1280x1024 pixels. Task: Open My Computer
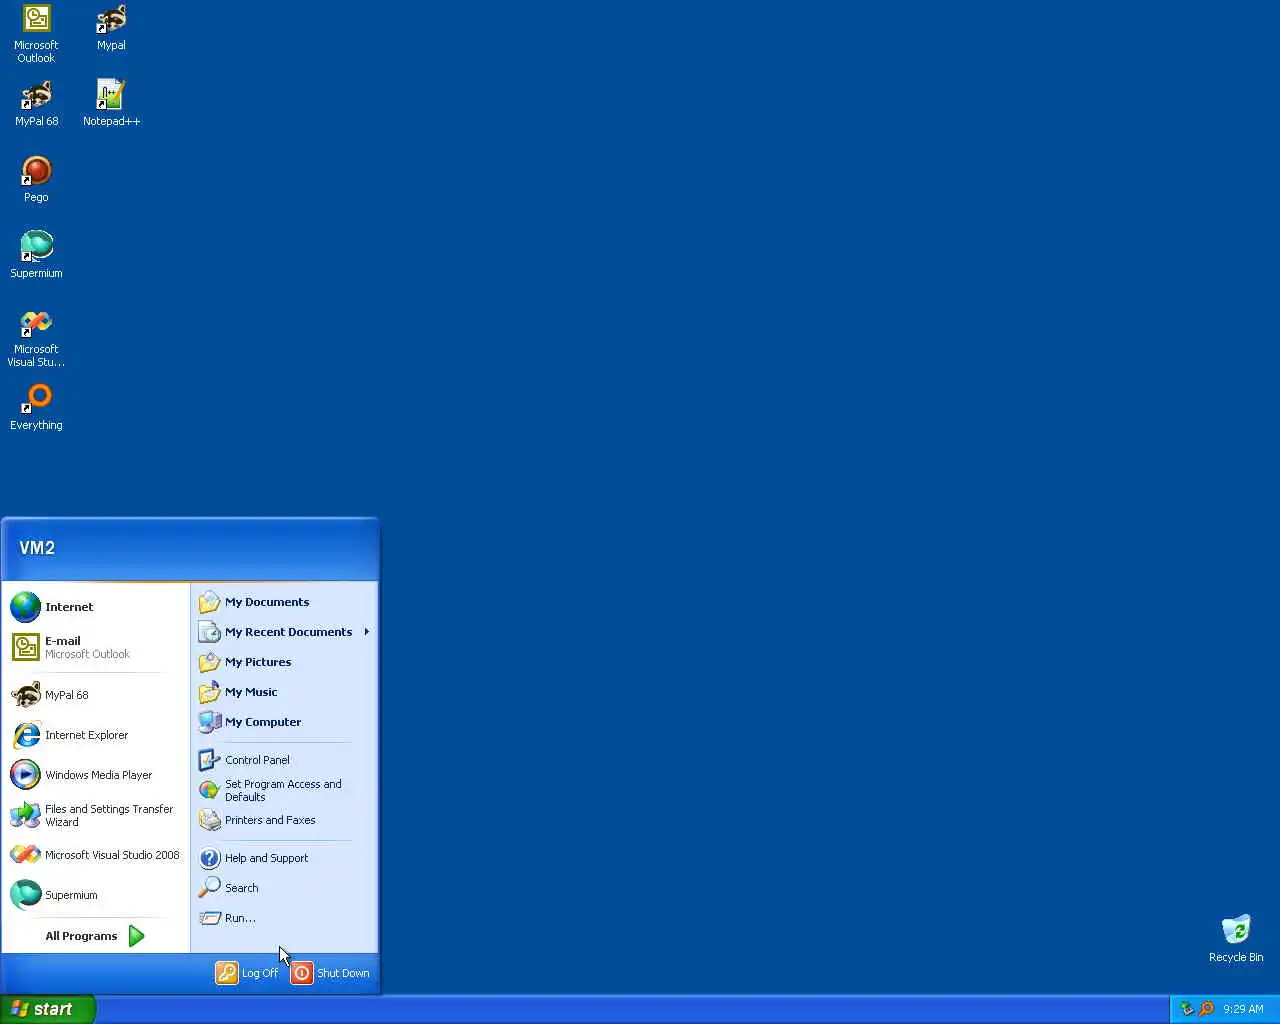point(284,722)
